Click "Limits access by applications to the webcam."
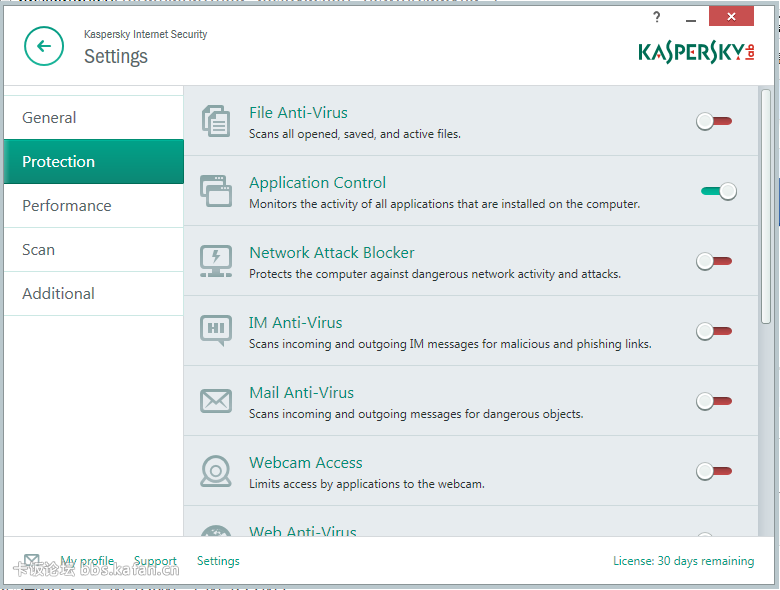 367,484
